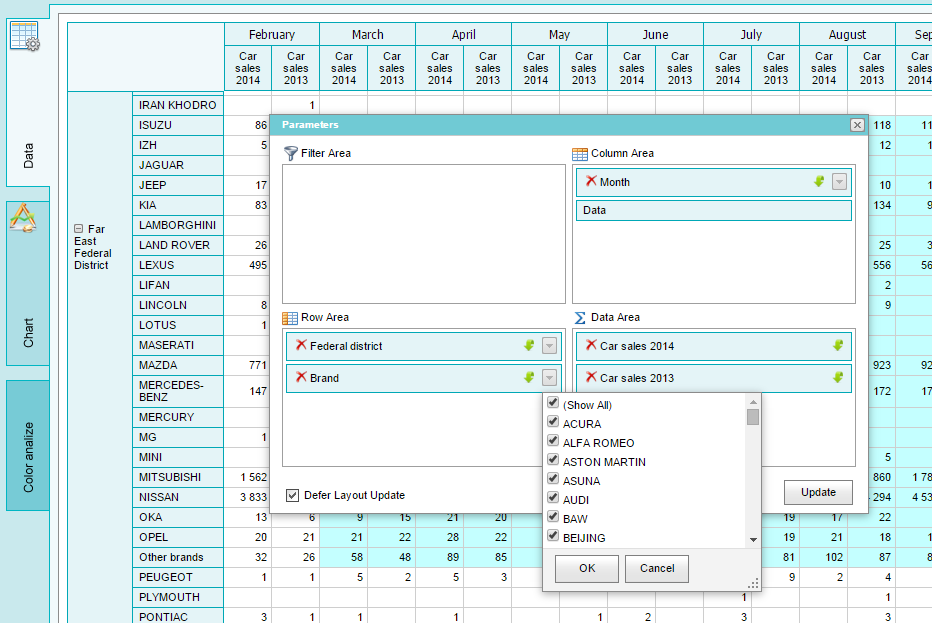Screen dimensions: 932x623
Task: Click the June column header
Action: (656, 34)
